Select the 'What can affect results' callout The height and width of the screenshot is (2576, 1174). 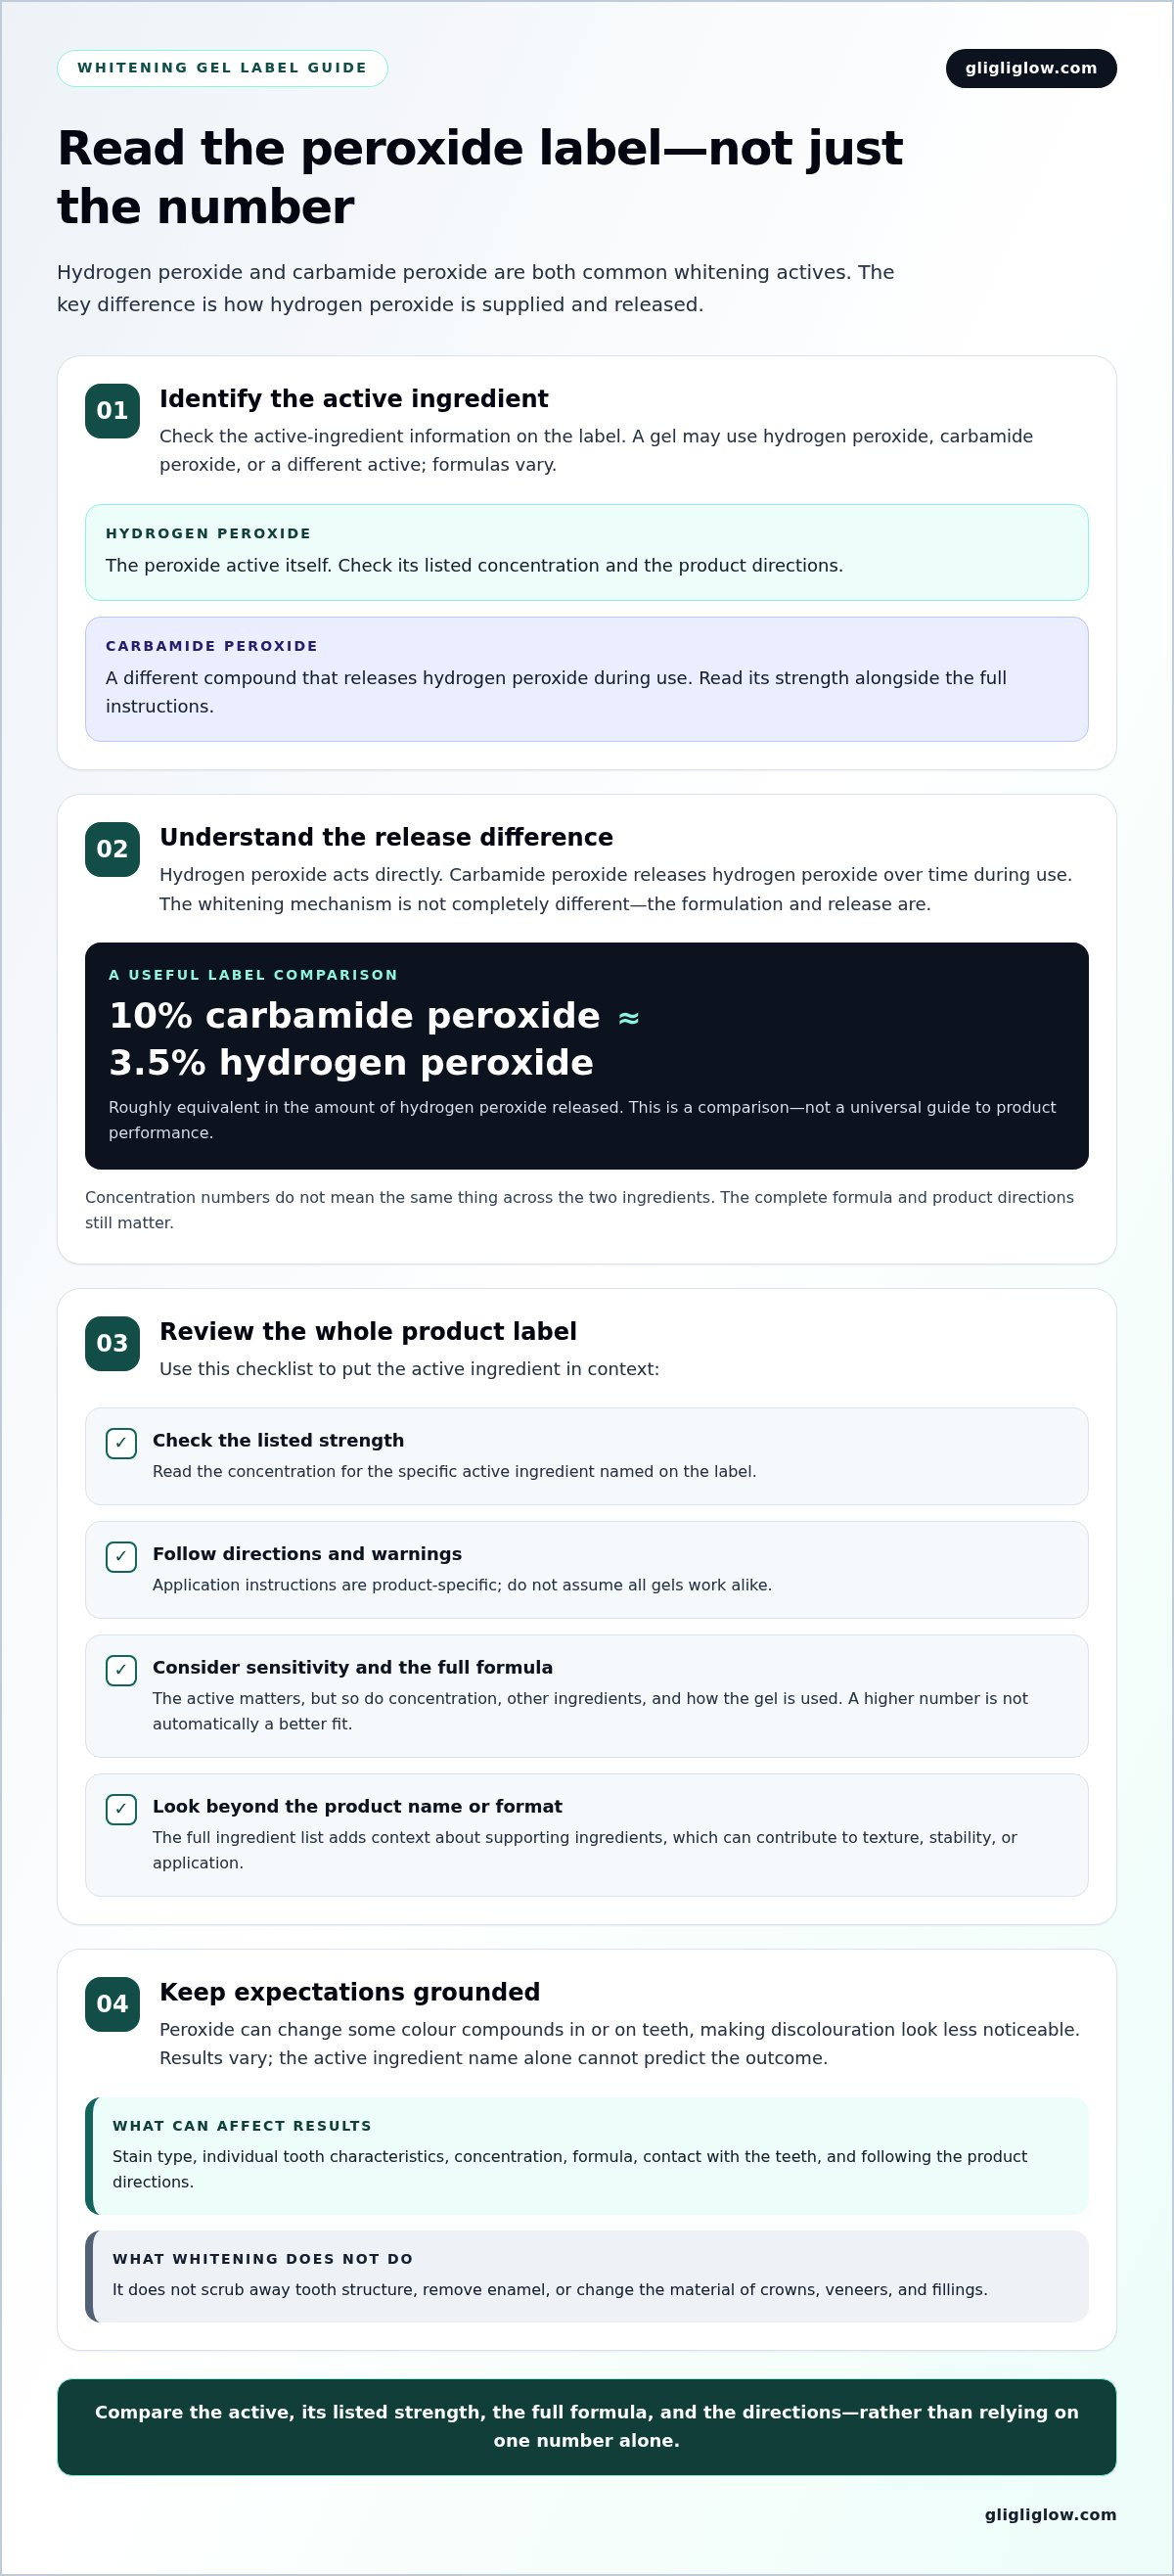coord(587,2155)
